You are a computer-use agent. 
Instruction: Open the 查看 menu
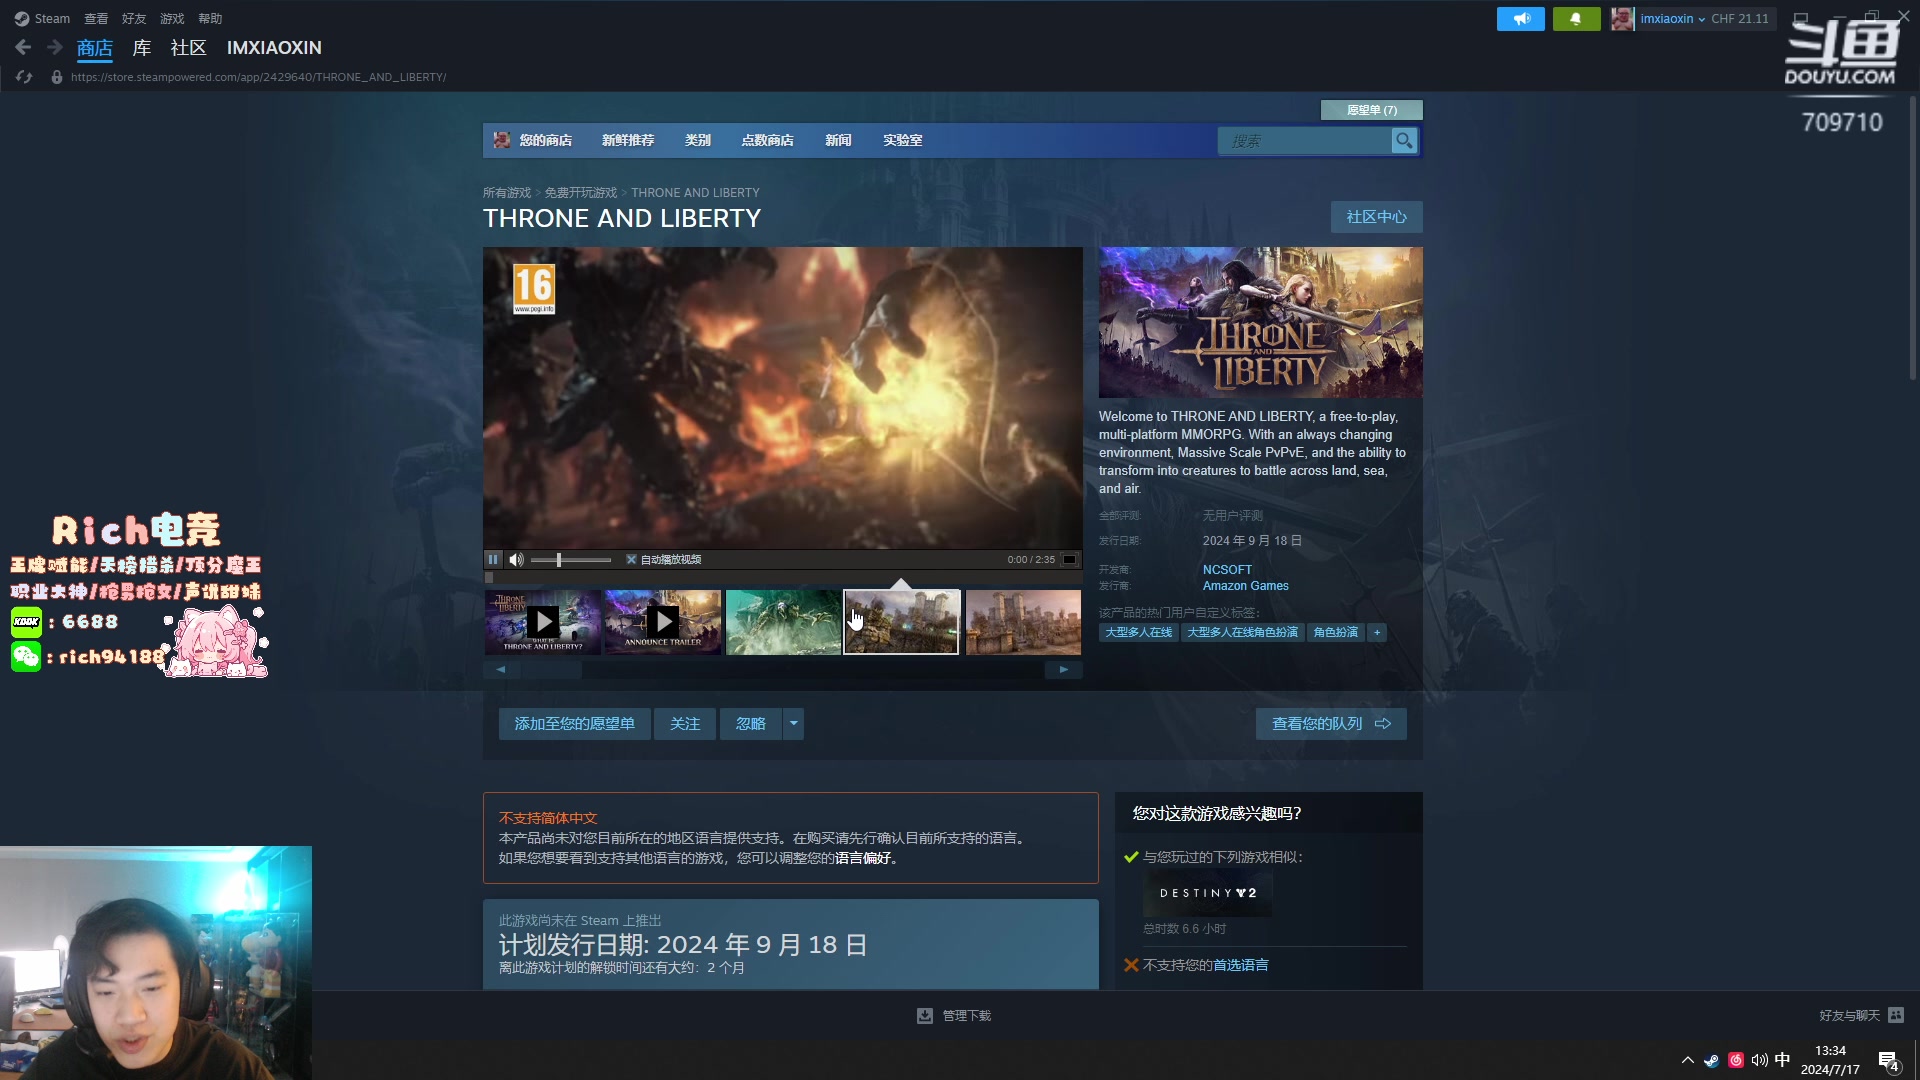[x=96, y=19]
